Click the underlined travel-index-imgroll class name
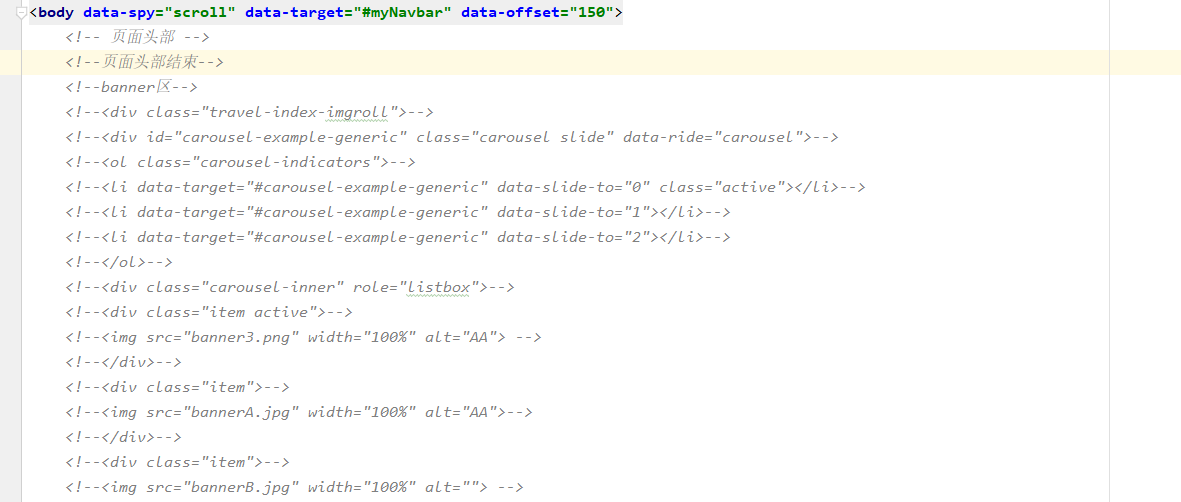This screenshot has width=1181, height=502. coord(296,112)
